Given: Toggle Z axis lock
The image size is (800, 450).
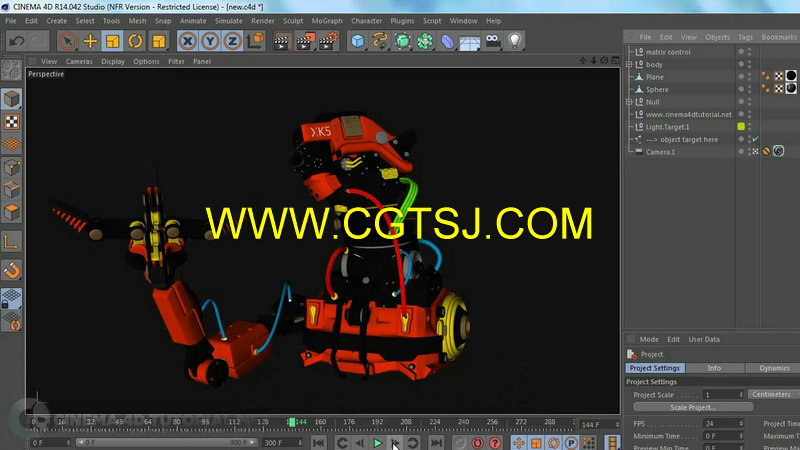Looking at the screenshot, I should tap(233, 41).
